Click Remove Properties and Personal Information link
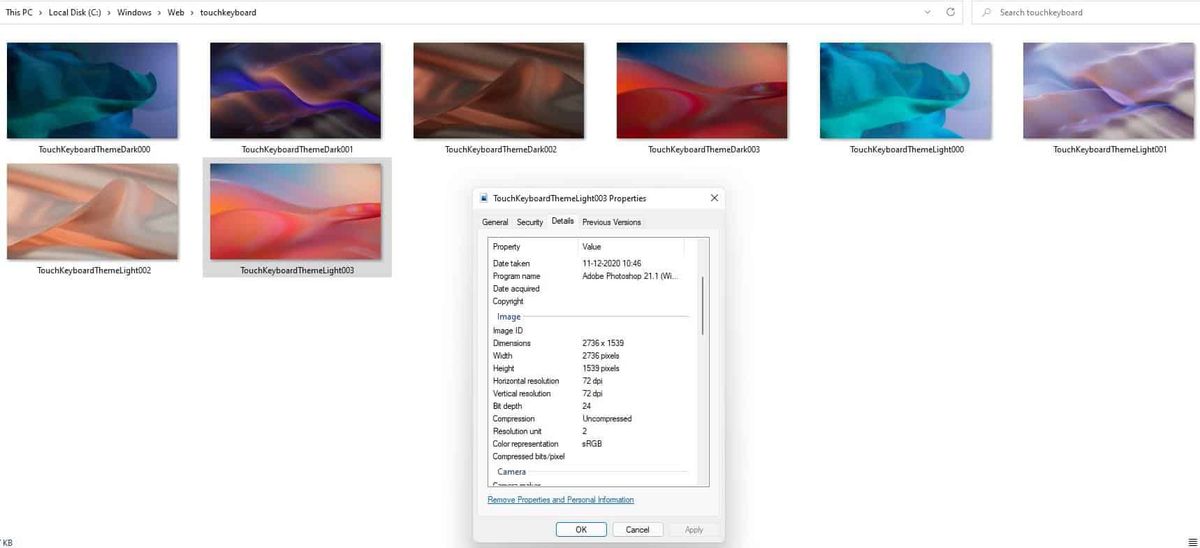1200x548 pixels. (x=561, y=500)
